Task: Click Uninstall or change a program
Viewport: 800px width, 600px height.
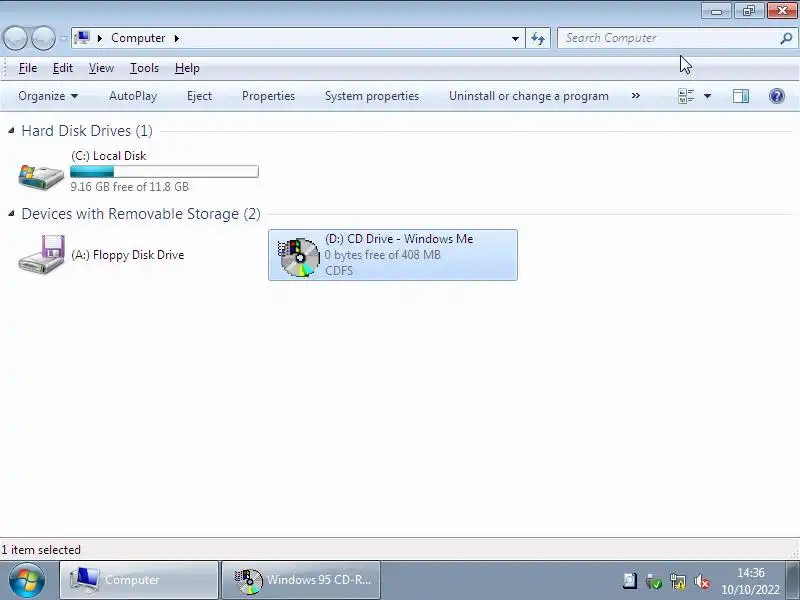Action: pyautogui.click(x=529, y=96)
